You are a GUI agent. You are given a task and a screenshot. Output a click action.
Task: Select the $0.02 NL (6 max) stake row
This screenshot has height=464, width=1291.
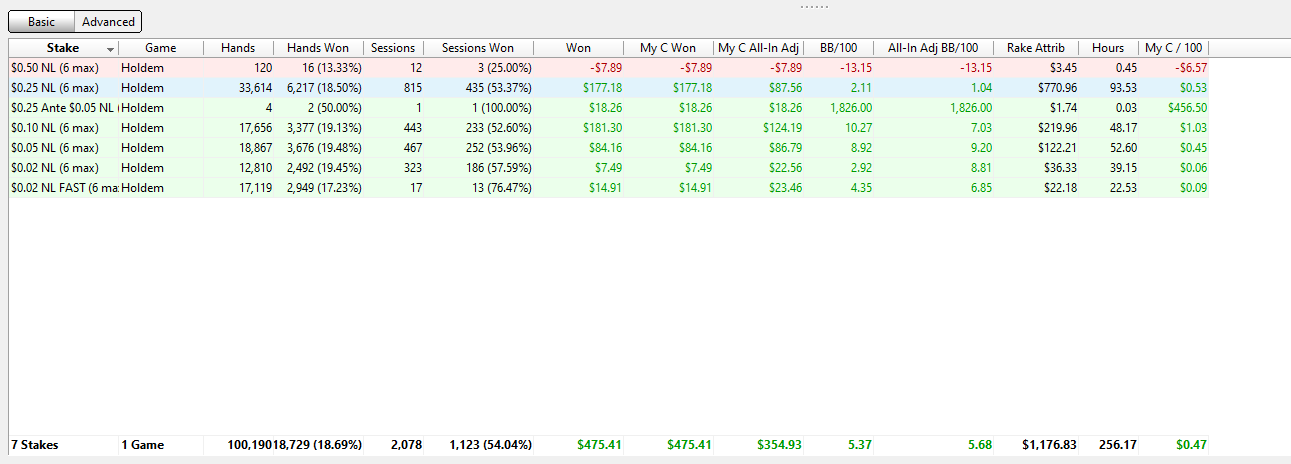(x=609, y=168)
